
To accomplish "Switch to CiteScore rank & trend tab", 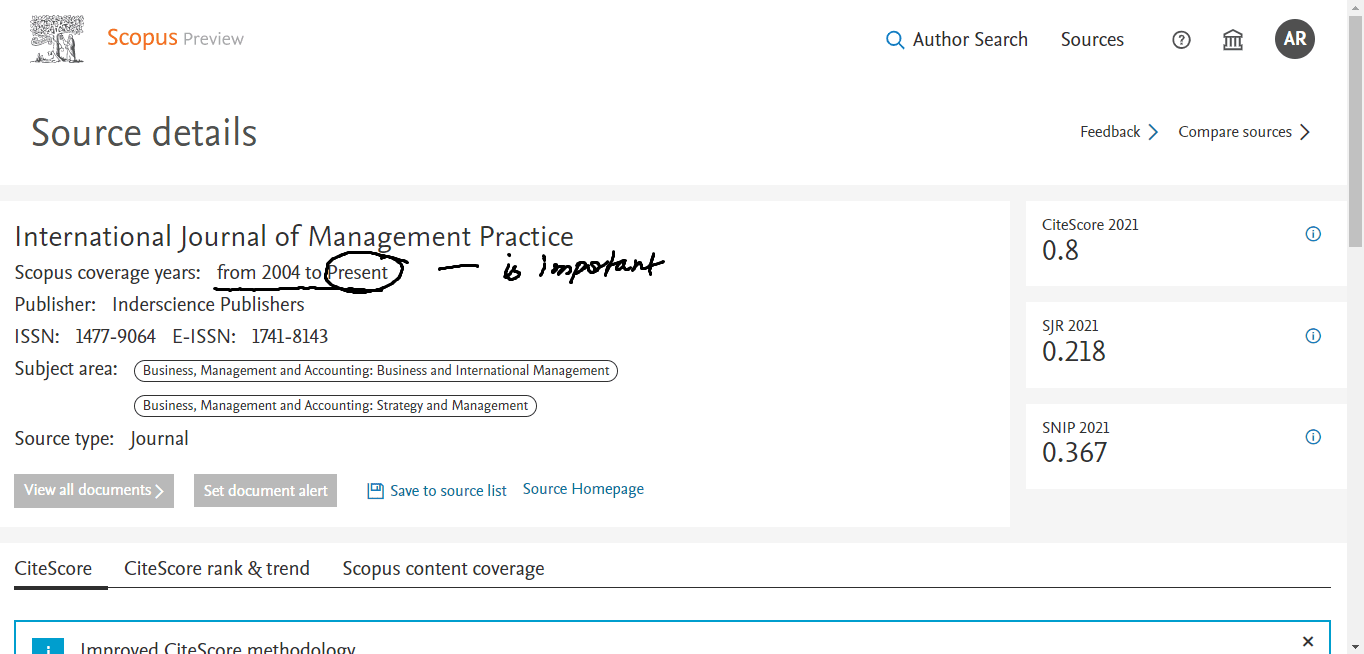I will pos(217,569).
